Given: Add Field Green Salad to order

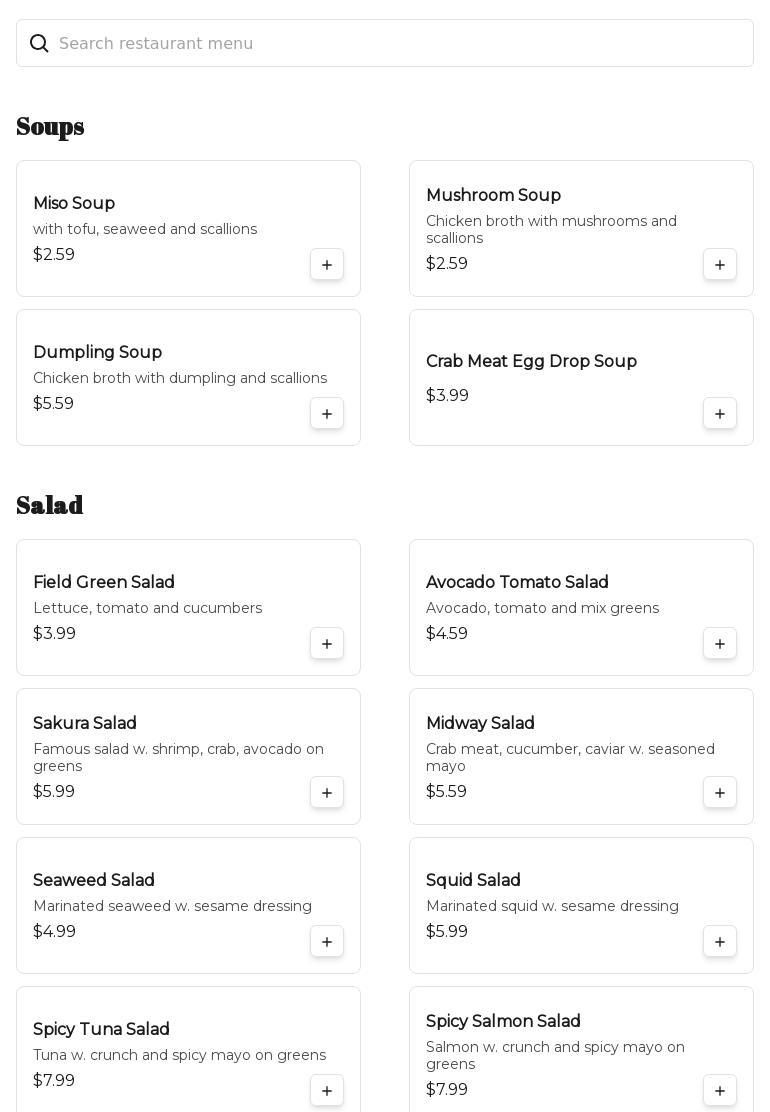Looking at the screenshot, I should [x=327, y=644].
